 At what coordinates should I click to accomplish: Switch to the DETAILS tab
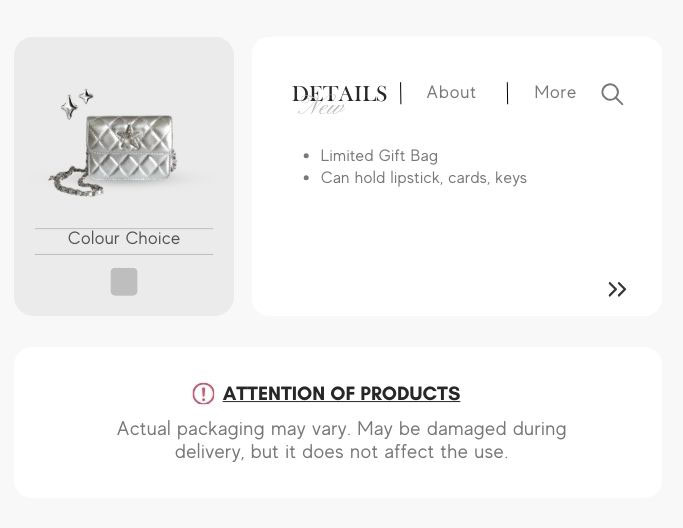pos(339,94)
